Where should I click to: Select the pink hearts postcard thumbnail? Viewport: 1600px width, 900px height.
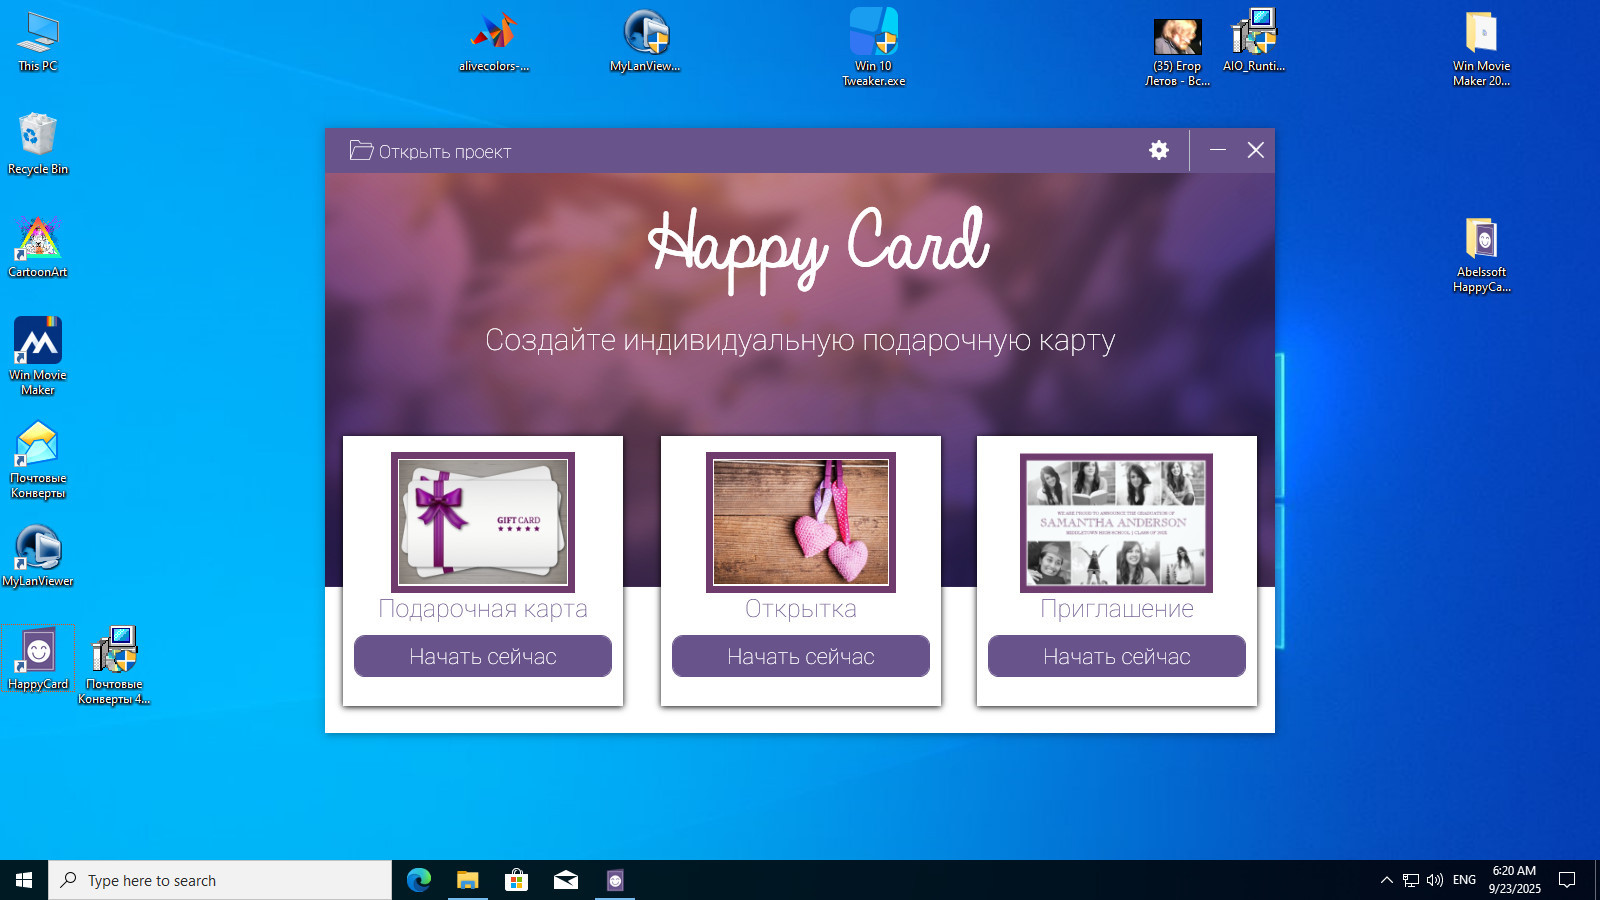click(x=800, y=522)
